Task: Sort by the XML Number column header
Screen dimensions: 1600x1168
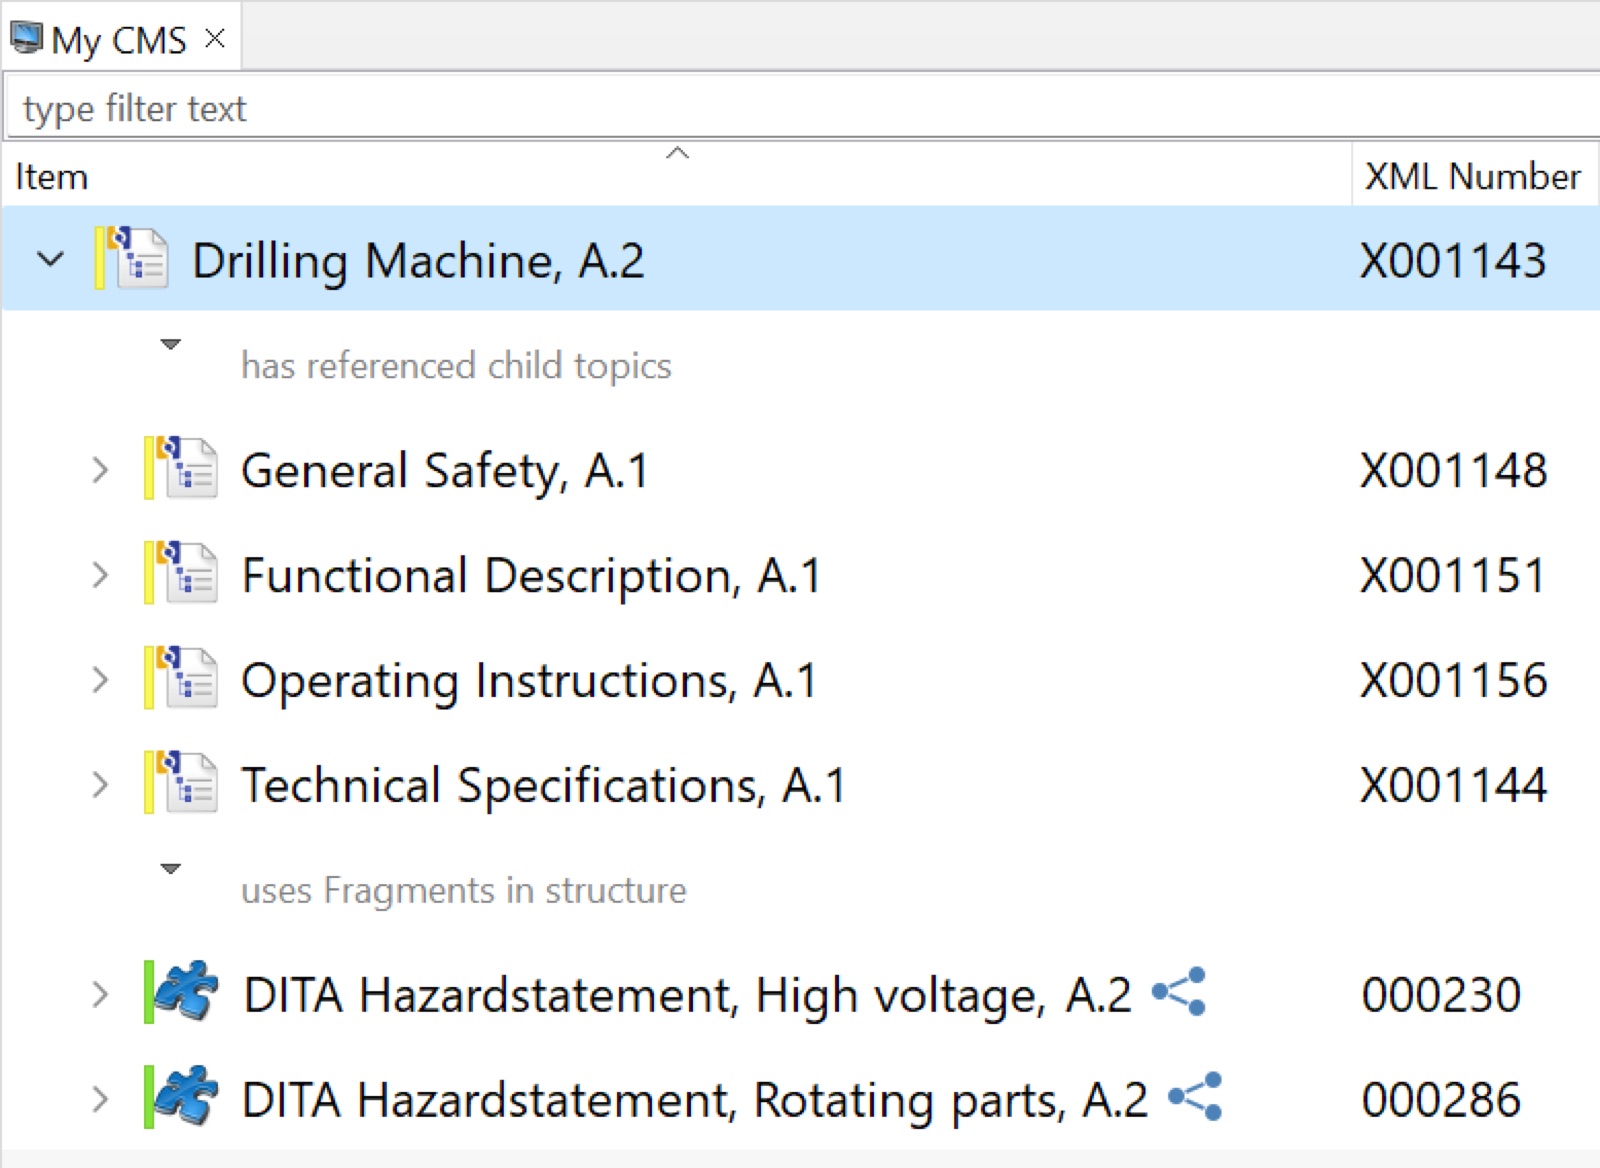Action: coord(1473,176)
